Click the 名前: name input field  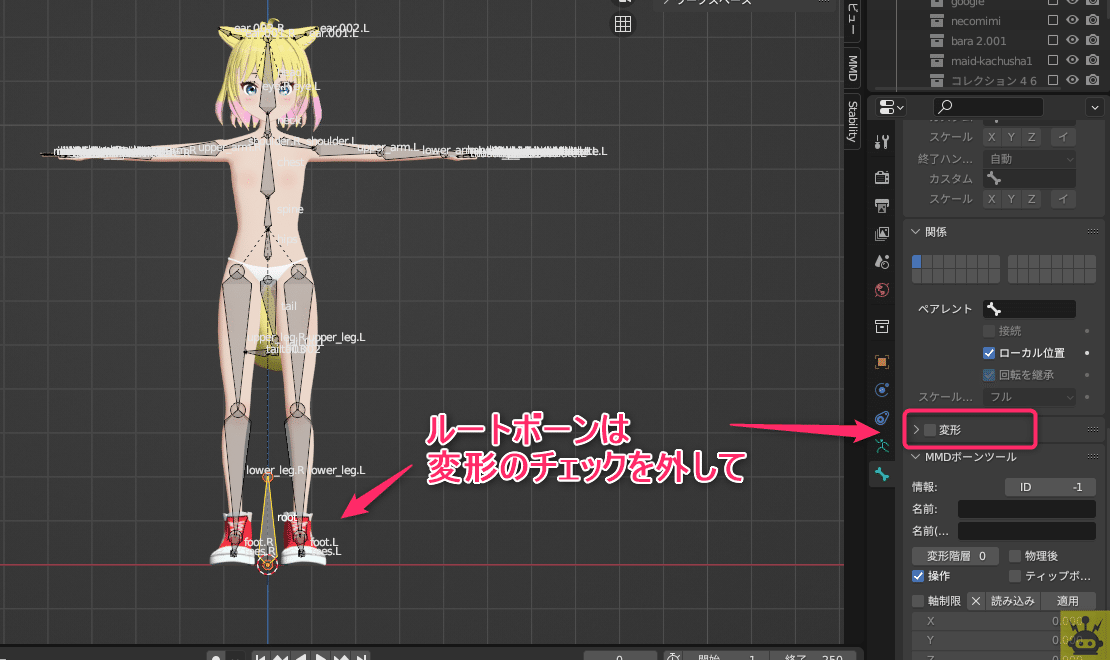1026,509
